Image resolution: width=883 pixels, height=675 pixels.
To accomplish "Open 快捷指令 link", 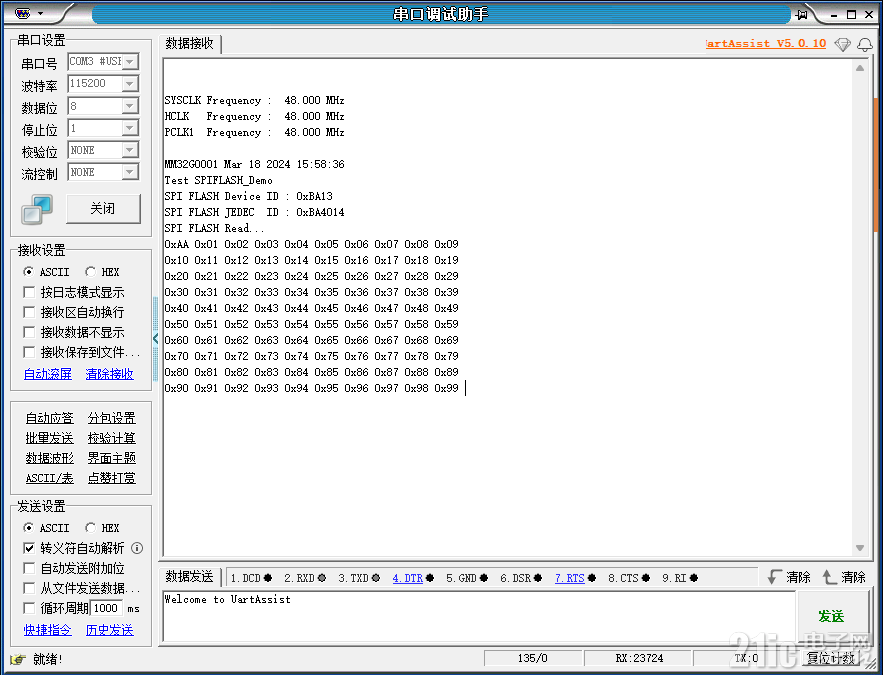I will coord(48,630).
